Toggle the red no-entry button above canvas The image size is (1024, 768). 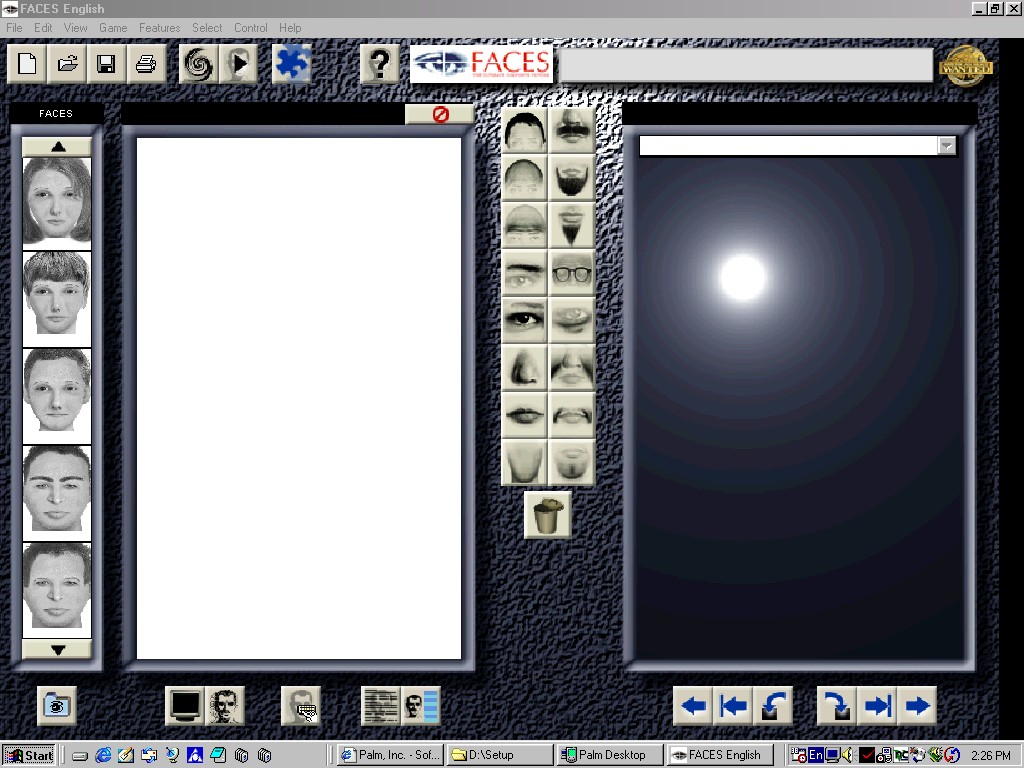coord(440,115)
